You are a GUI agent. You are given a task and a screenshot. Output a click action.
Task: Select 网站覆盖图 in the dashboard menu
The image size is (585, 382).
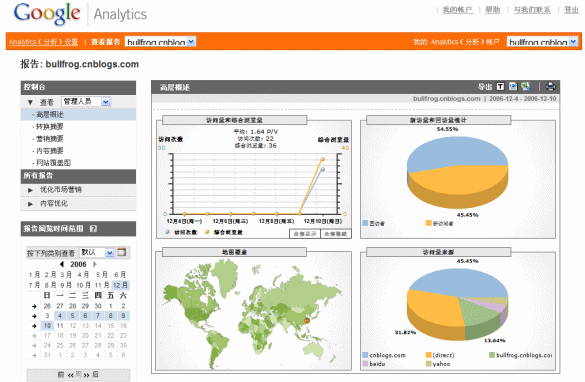point(53,163)
